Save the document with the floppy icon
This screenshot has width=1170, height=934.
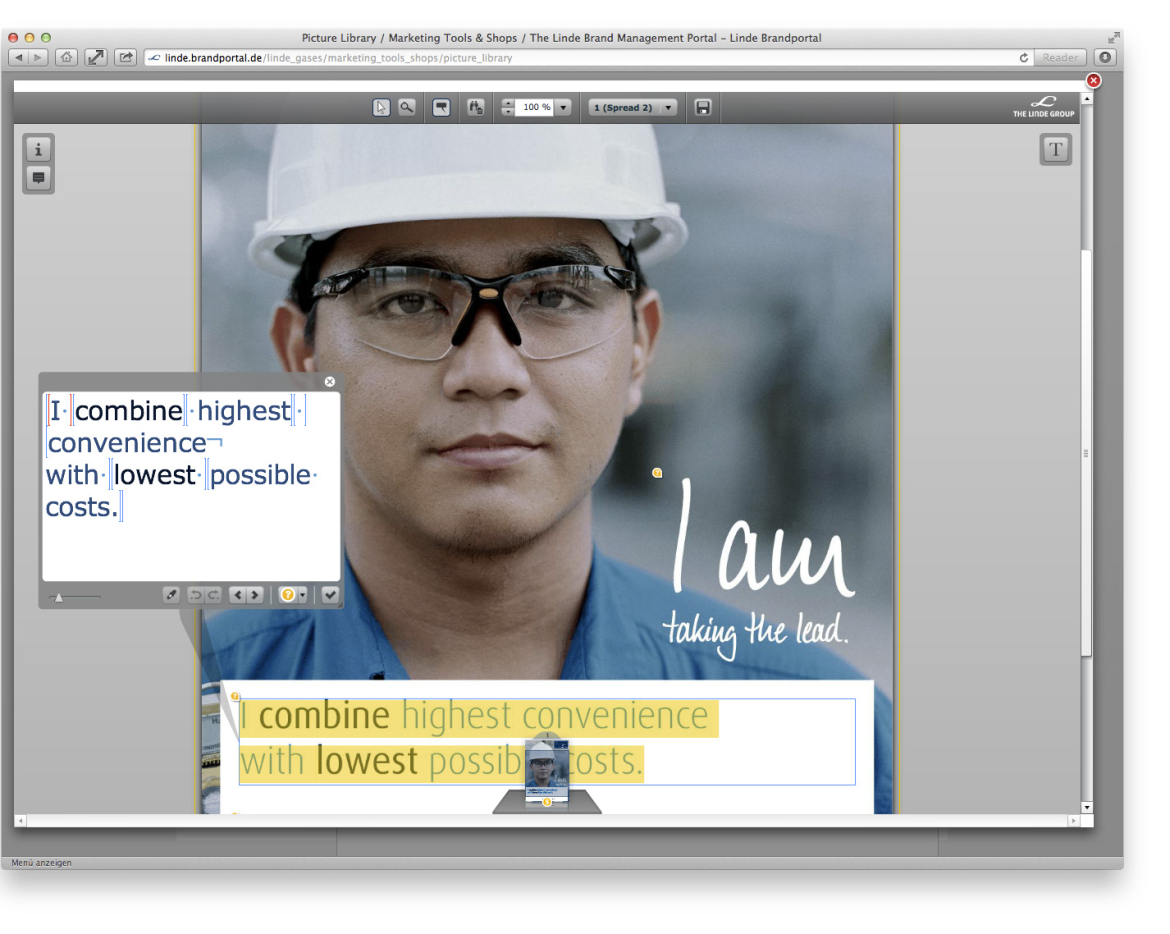click(x=703, y=107)
